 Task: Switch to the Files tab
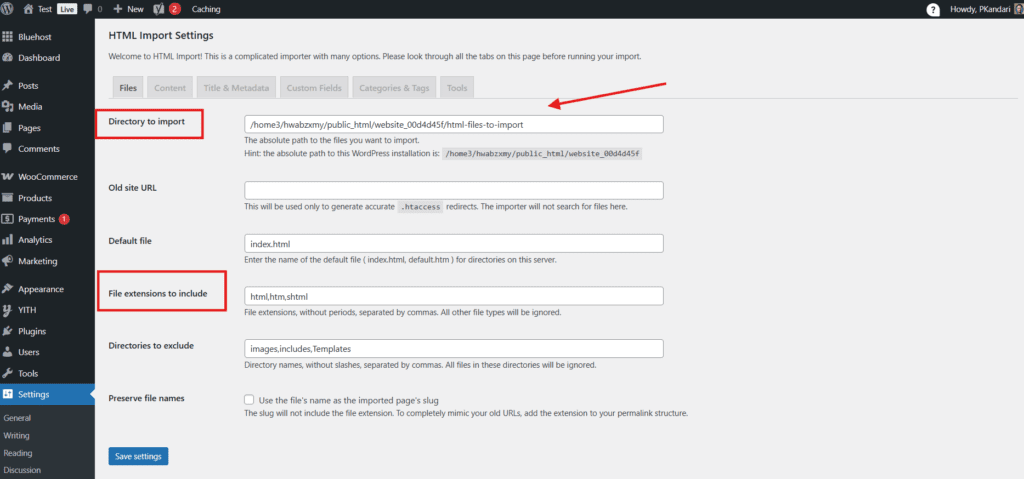[128, 88]
